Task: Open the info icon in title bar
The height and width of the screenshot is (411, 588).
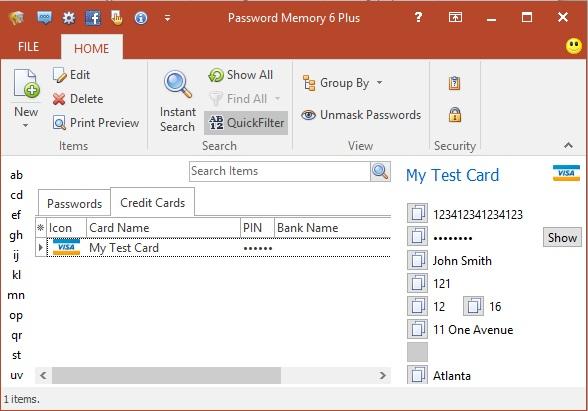Action: point(141,18)
